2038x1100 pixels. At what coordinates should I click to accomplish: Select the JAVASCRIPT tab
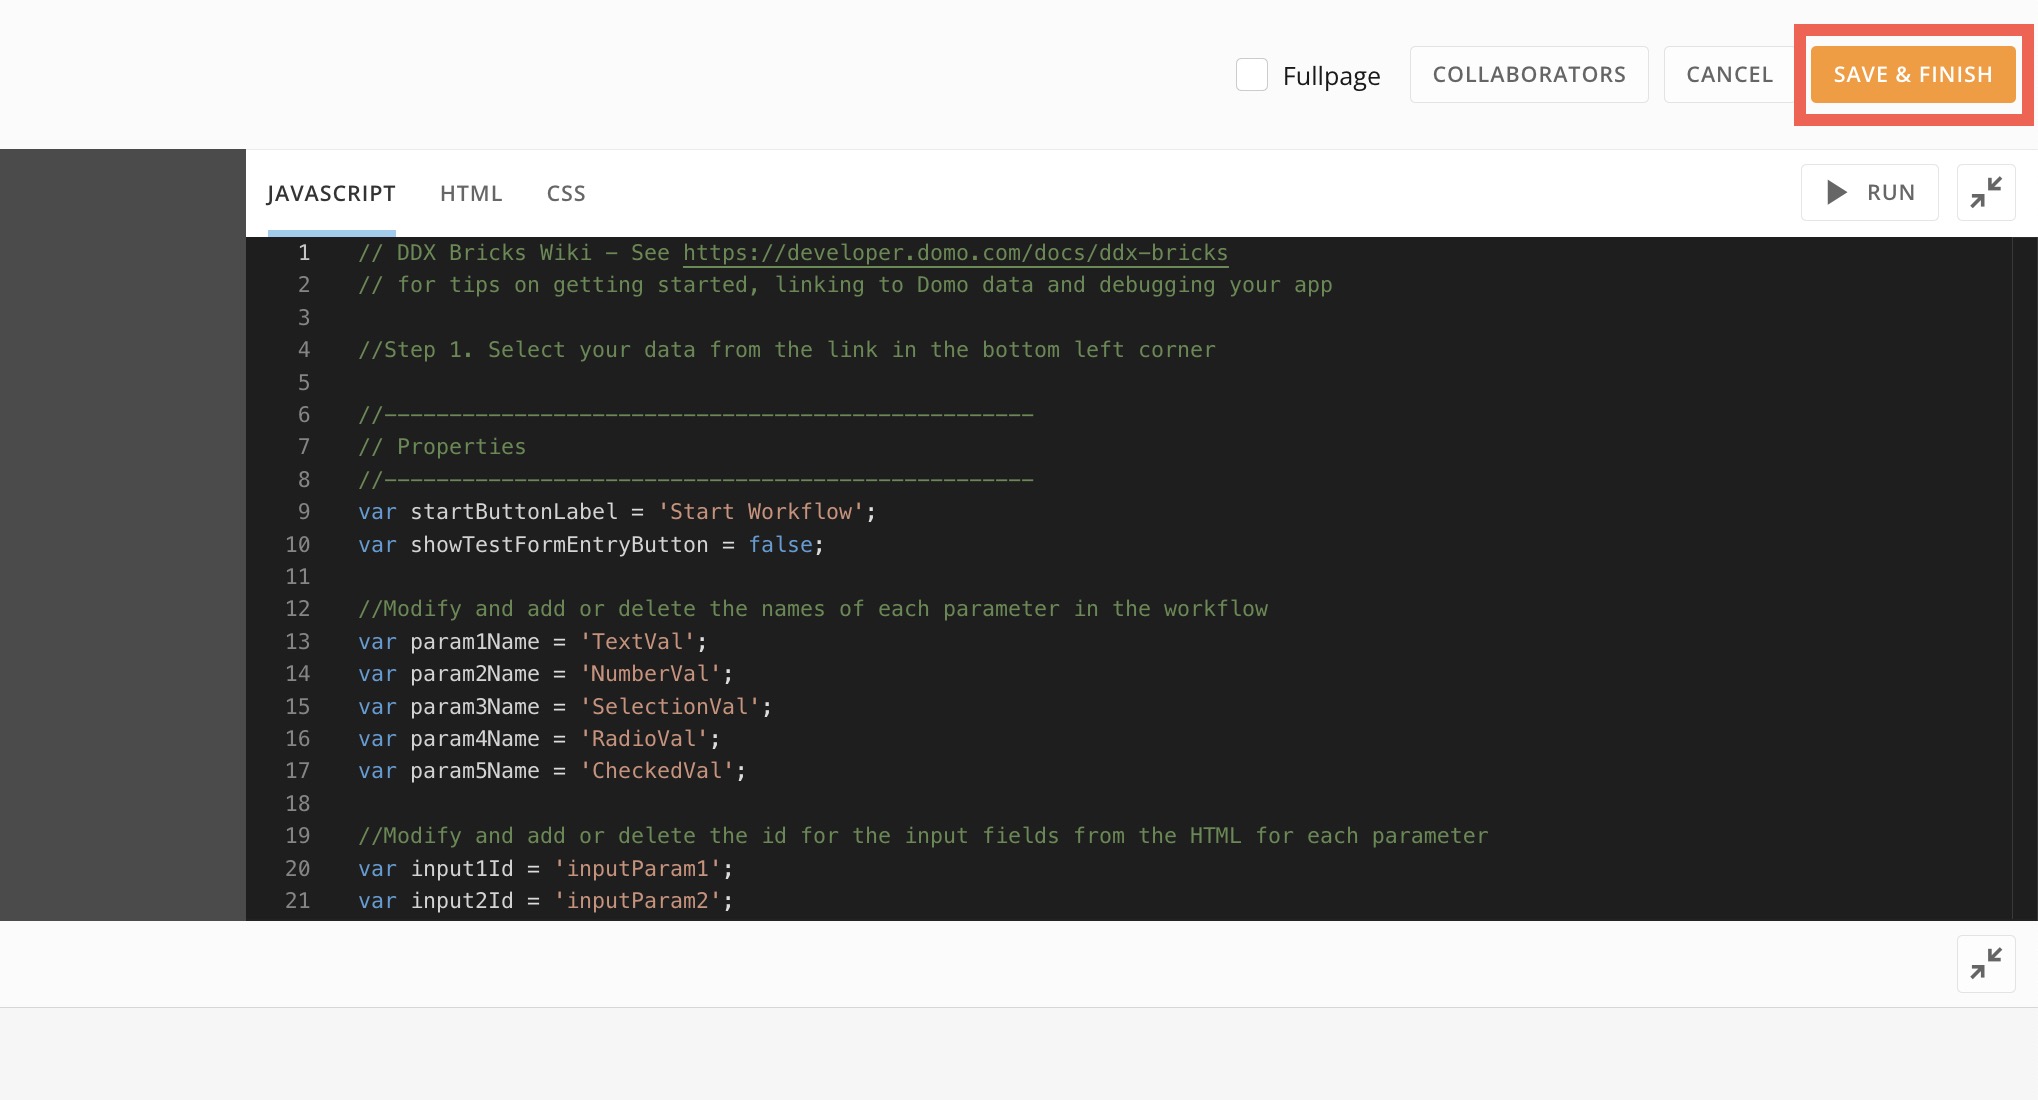tap(331, 193)
